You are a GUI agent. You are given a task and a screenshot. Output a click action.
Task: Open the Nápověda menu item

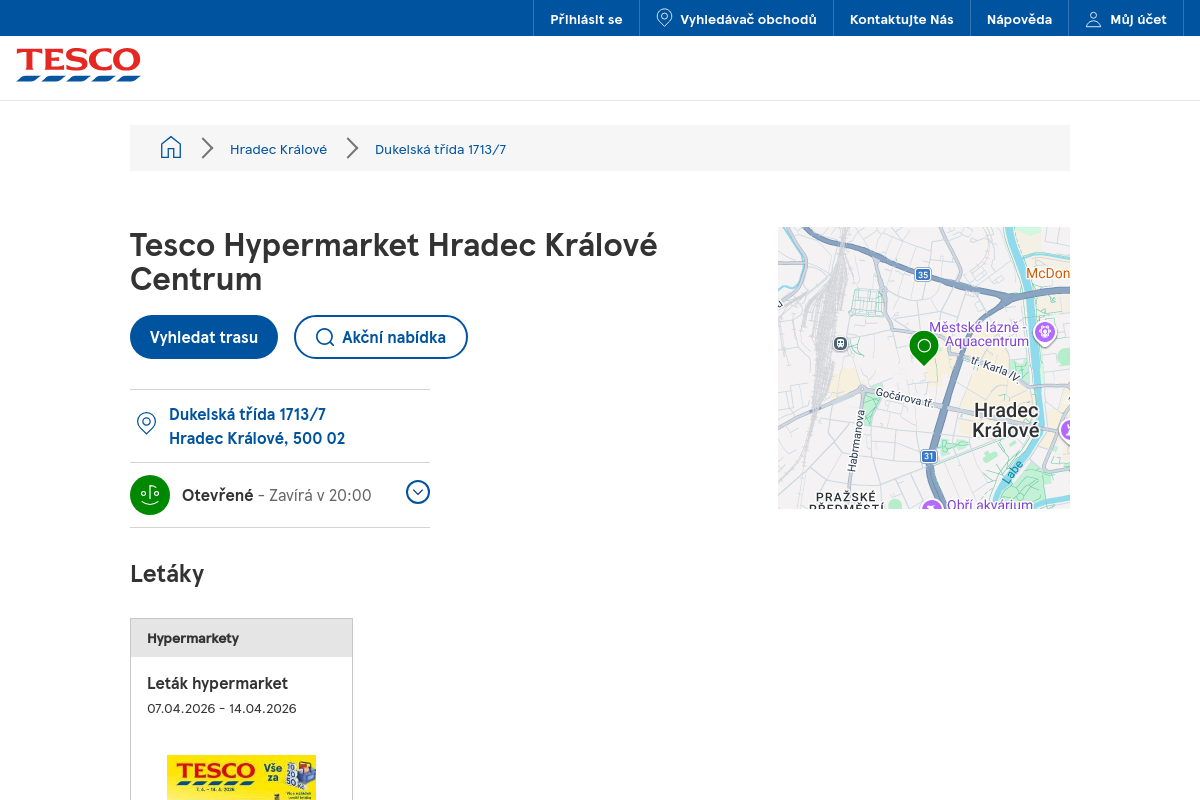[1019, 17]
